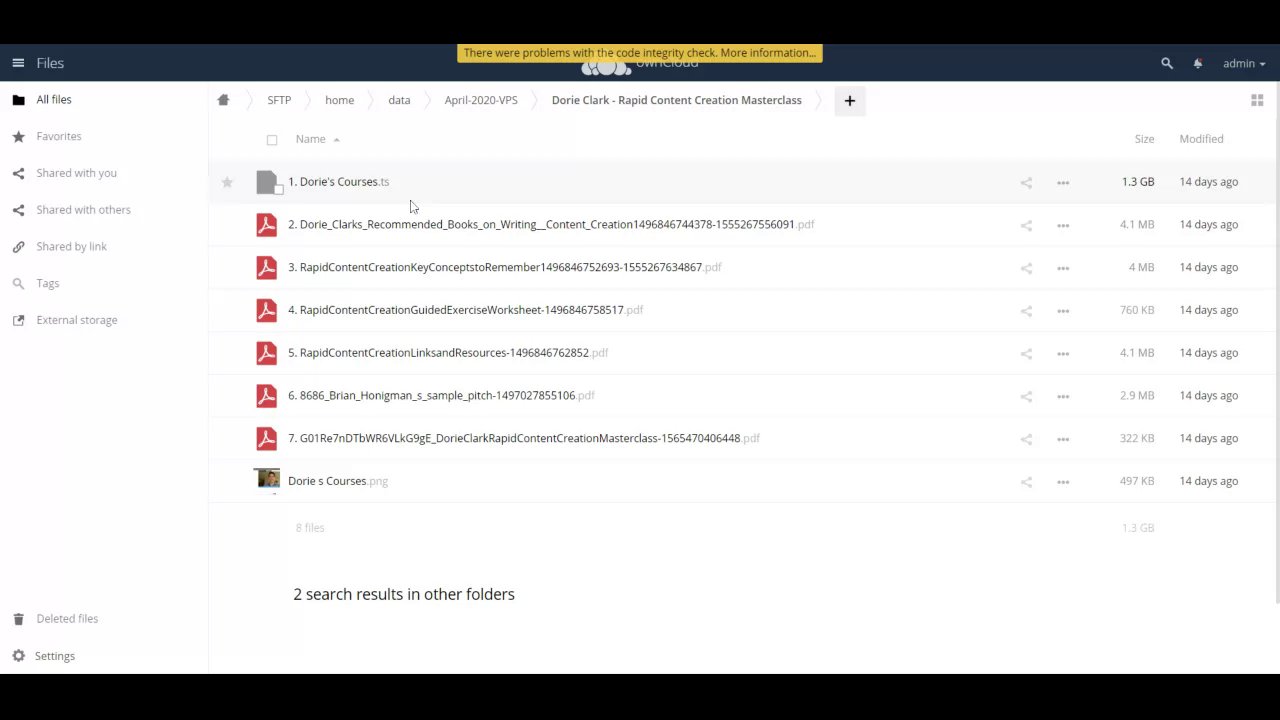This screenshot has width=1280, height=720.
Task: Open RapidContentCreationGuidedExerciseWorksheet PDF
Action: (465, 310)
